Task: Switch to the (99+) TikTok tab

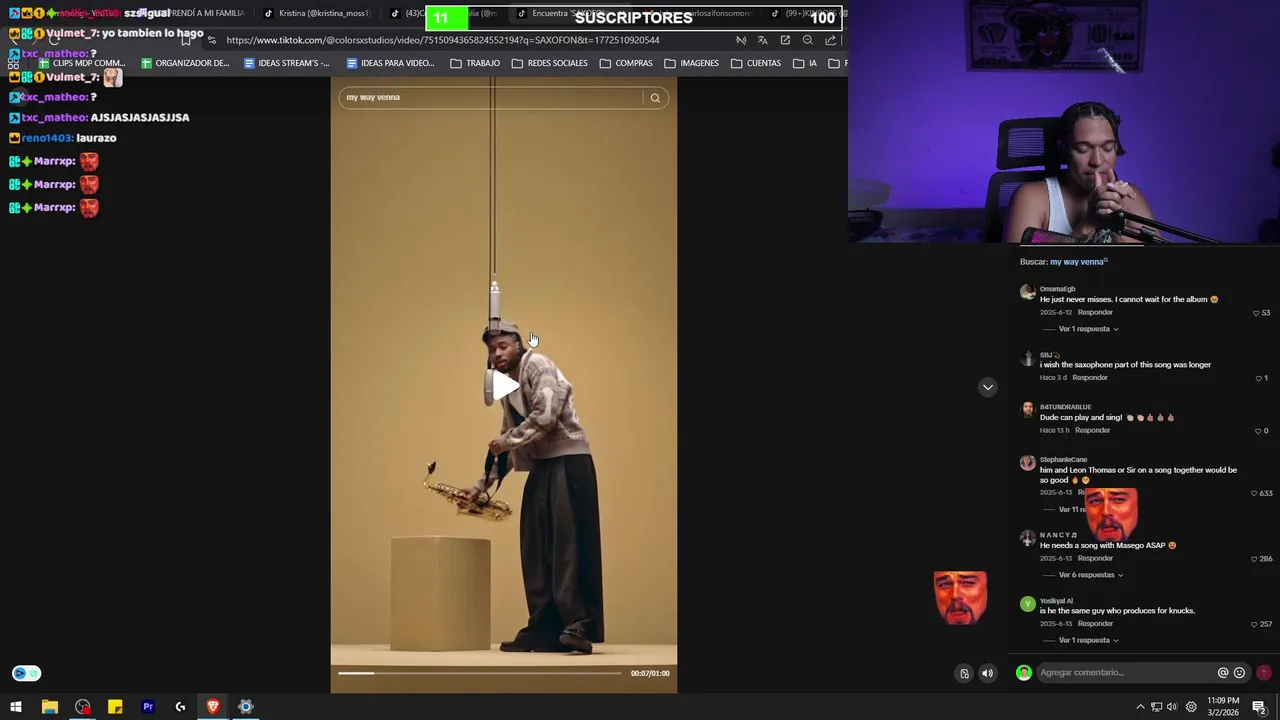Action: click(x=806, y=14)
